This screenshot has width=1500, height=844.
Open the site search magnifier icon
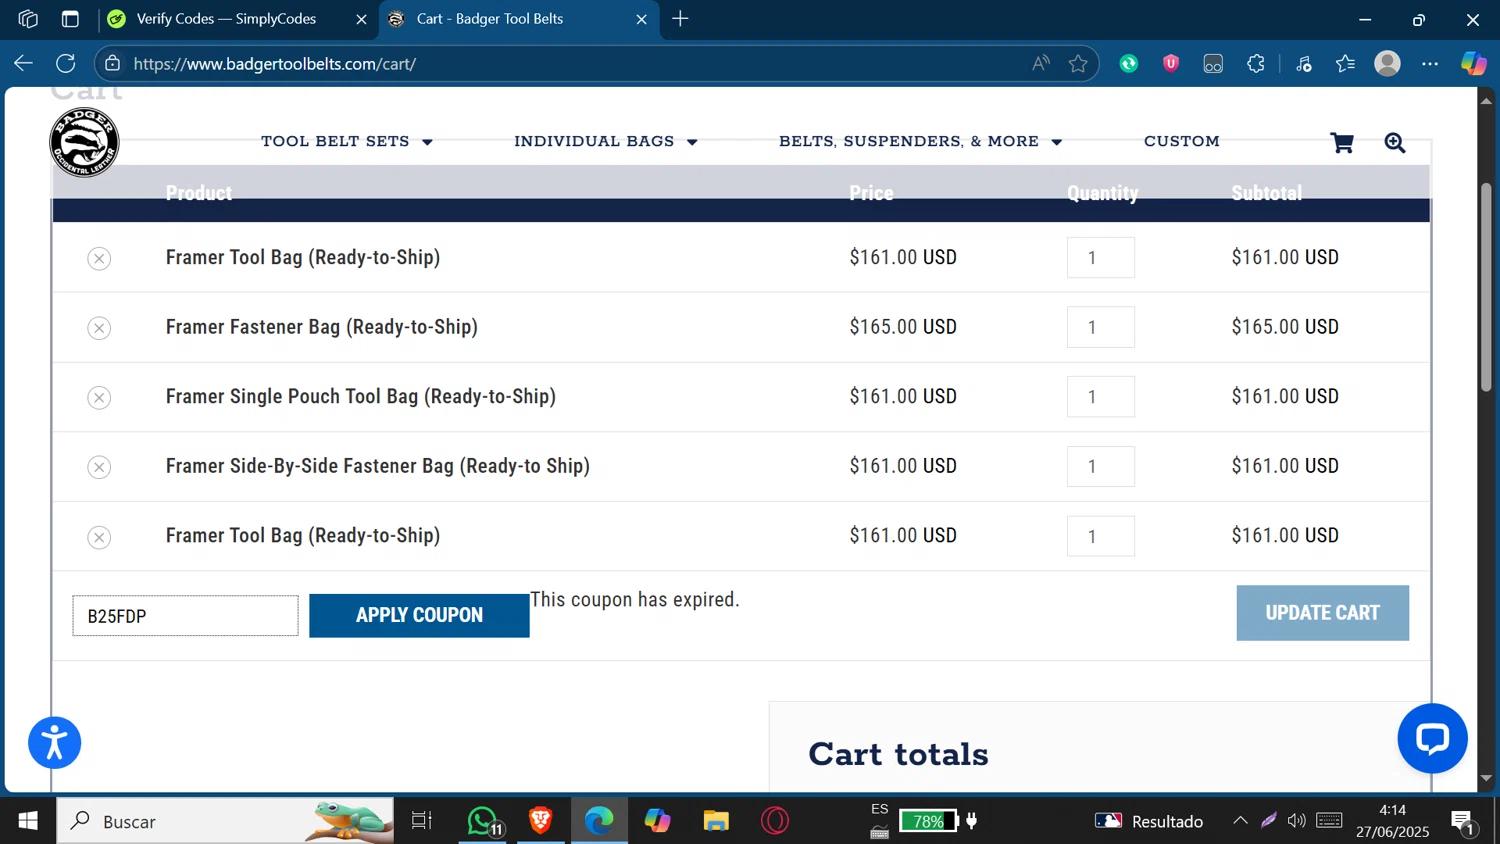point(1395,143)
